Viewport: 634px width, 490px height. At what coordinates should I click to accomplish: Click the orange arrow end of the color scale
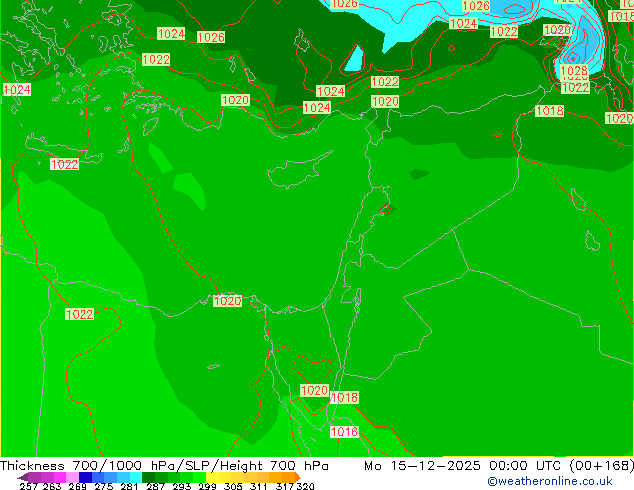[298, 477]
